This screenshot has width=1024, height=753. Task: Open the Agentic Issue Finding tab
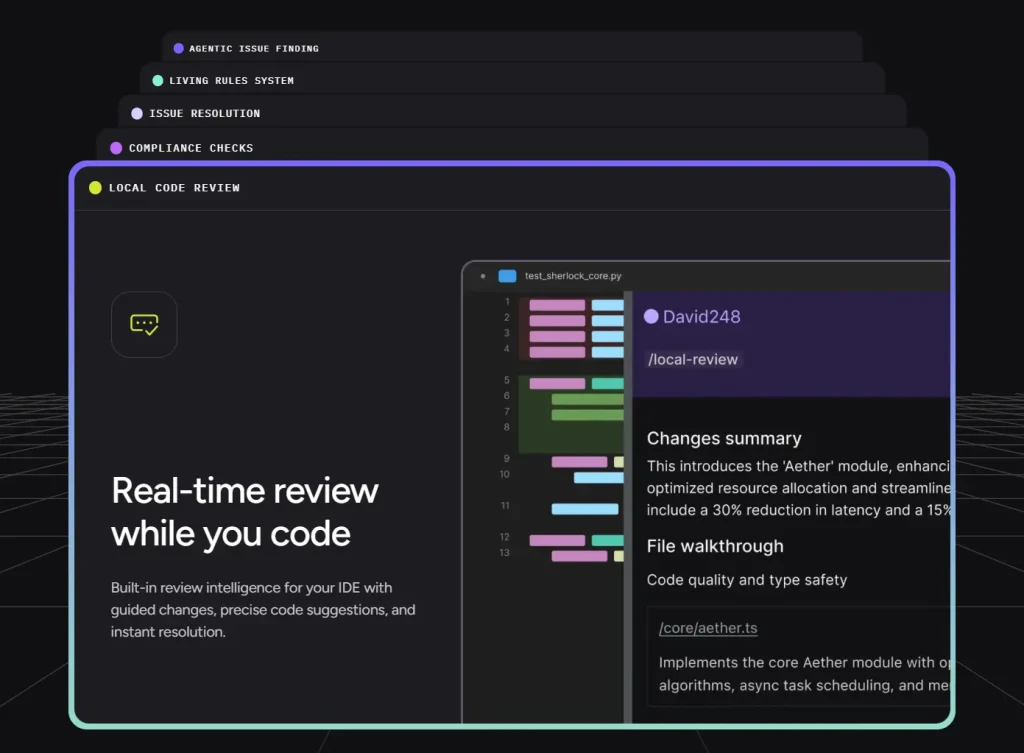tap(254, 48)
